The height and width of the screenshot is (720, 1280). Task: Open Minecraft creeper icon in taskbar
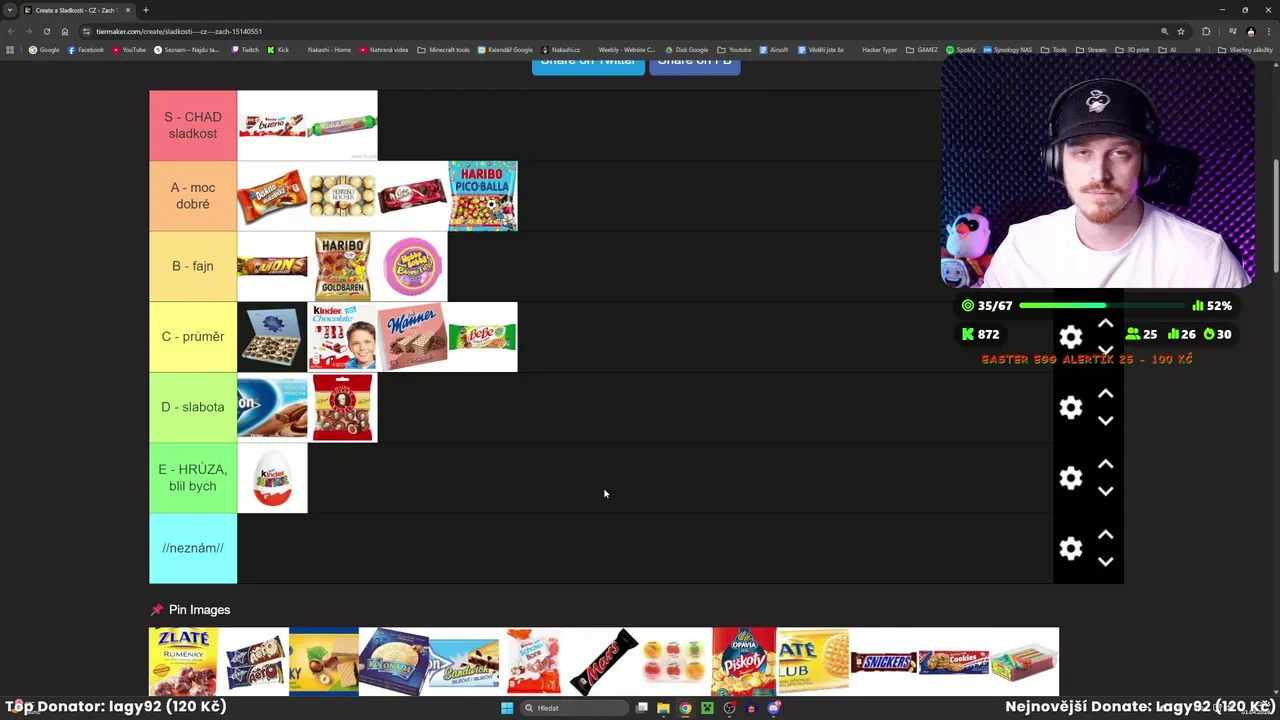[x=707, y=708]
